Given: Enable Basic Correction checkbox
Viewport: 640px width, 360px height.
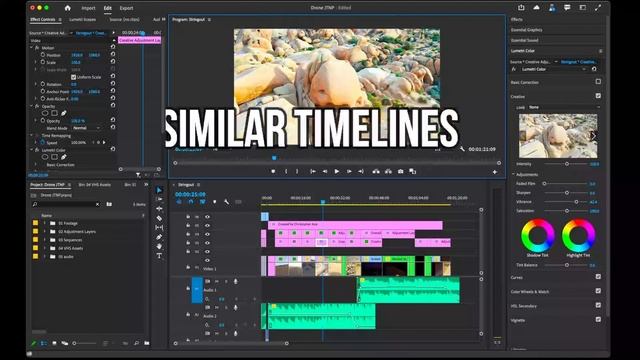Looking at the screenshot, I should (598, 82).
